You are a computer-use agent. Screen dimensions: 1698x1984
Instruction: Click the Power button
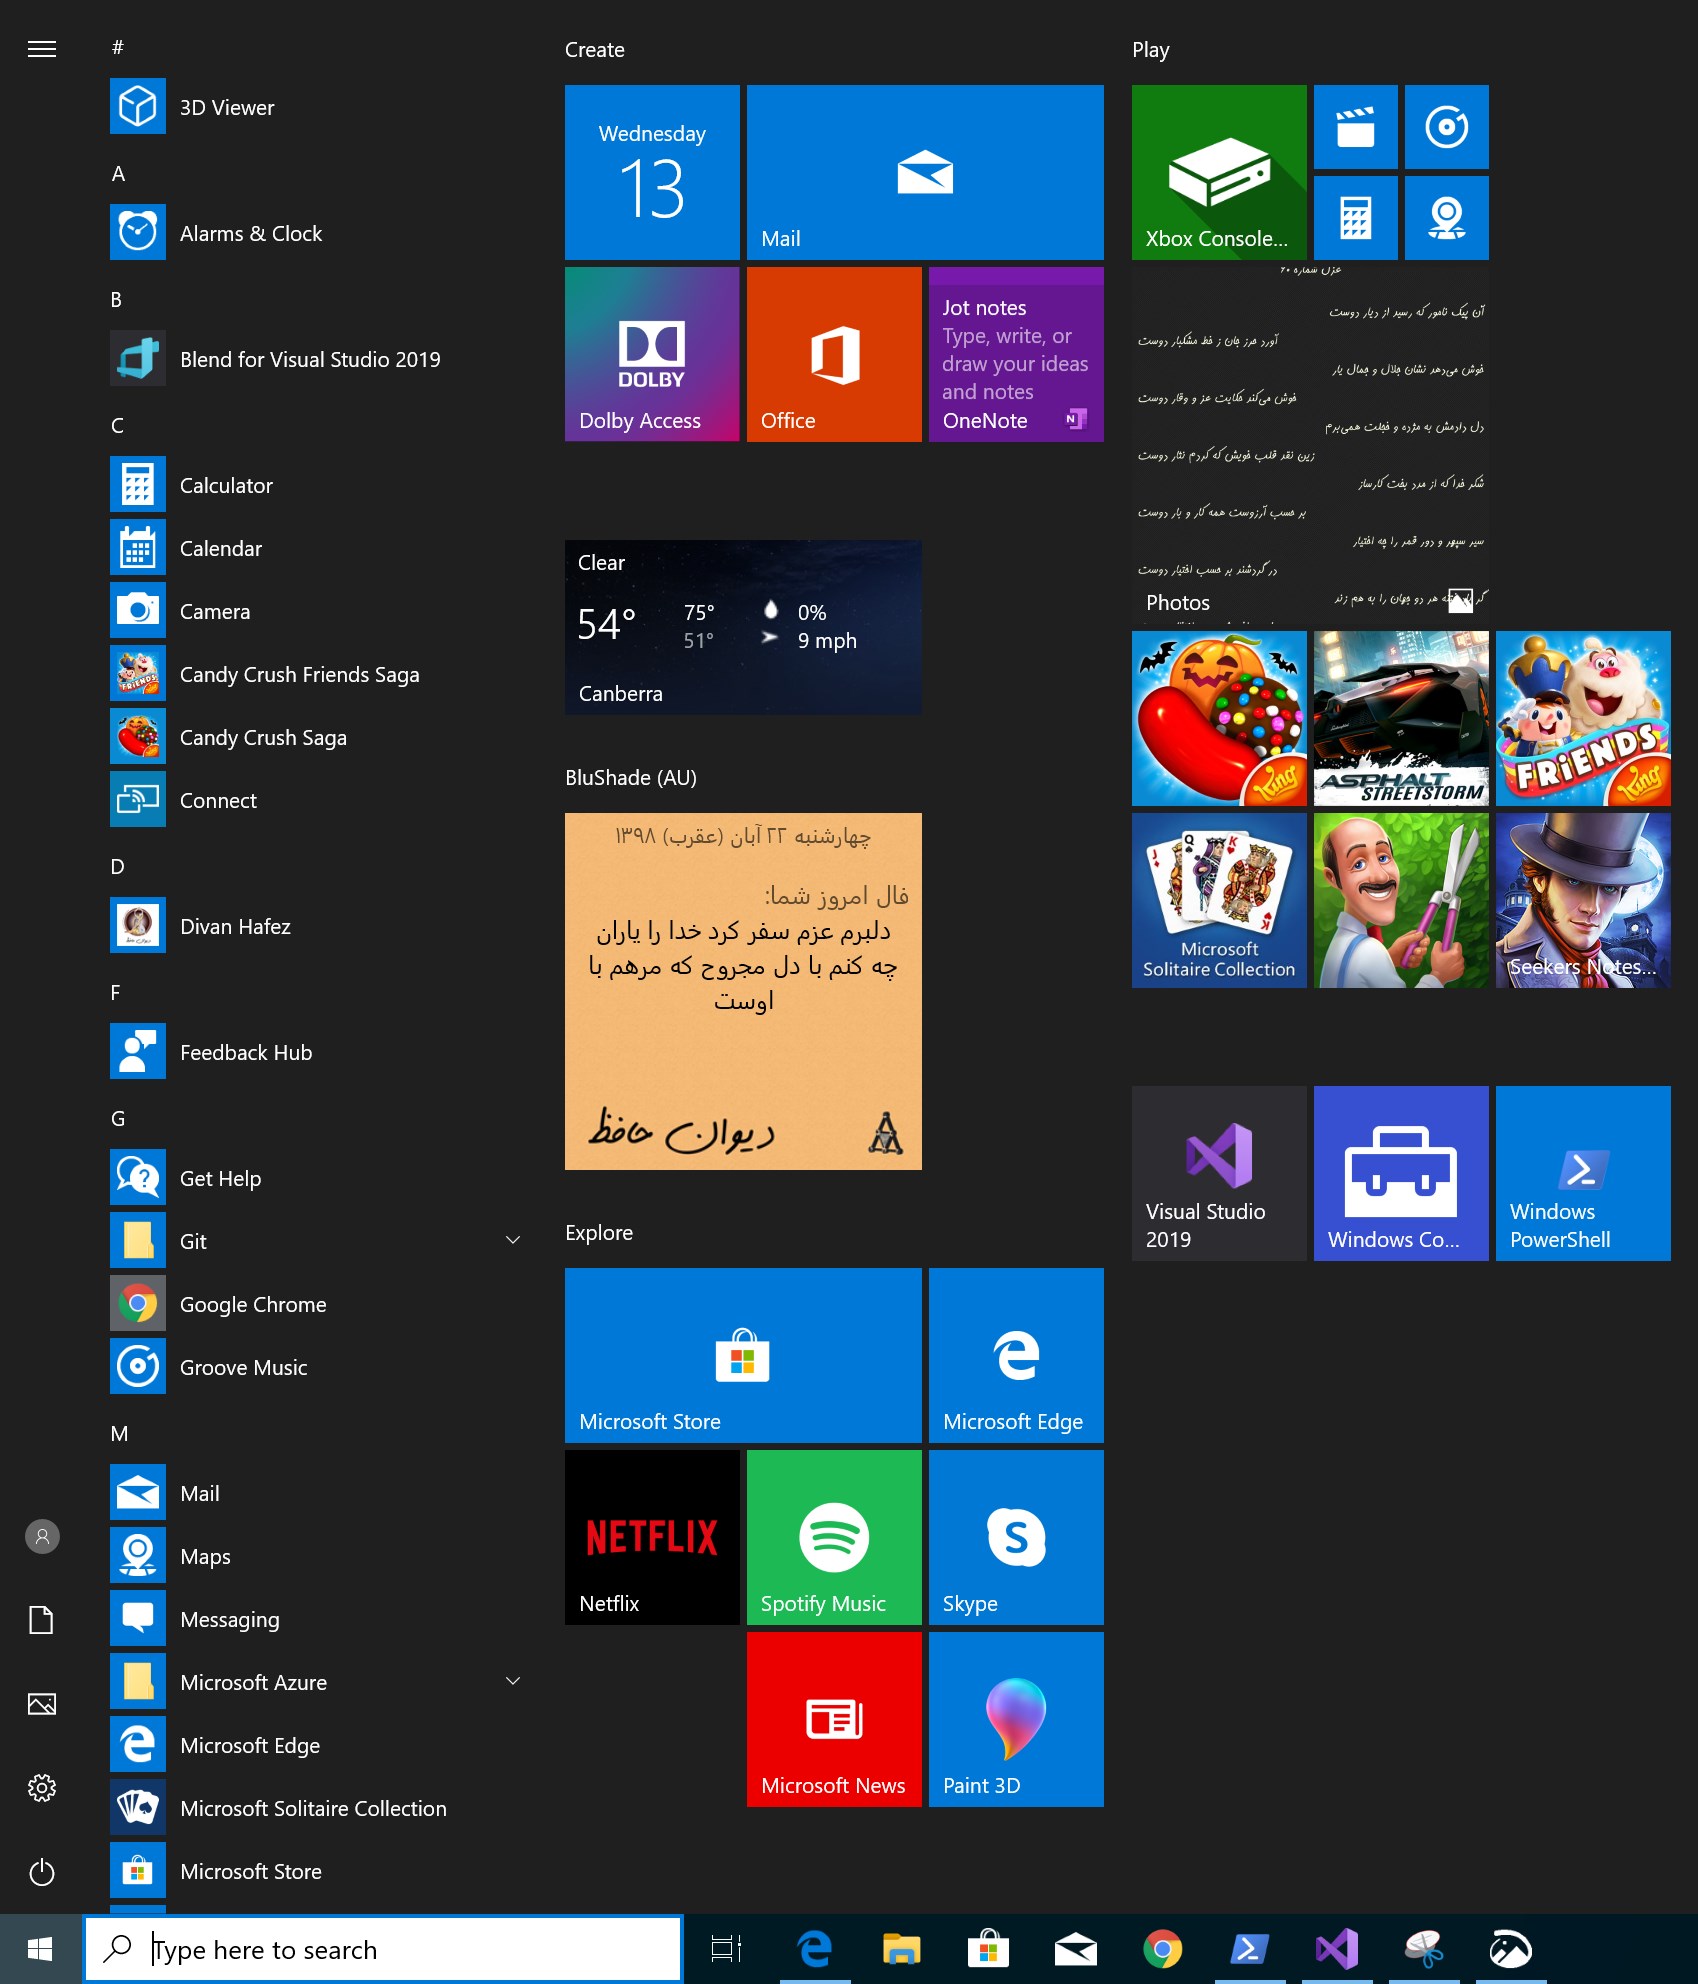(42, 1872)
